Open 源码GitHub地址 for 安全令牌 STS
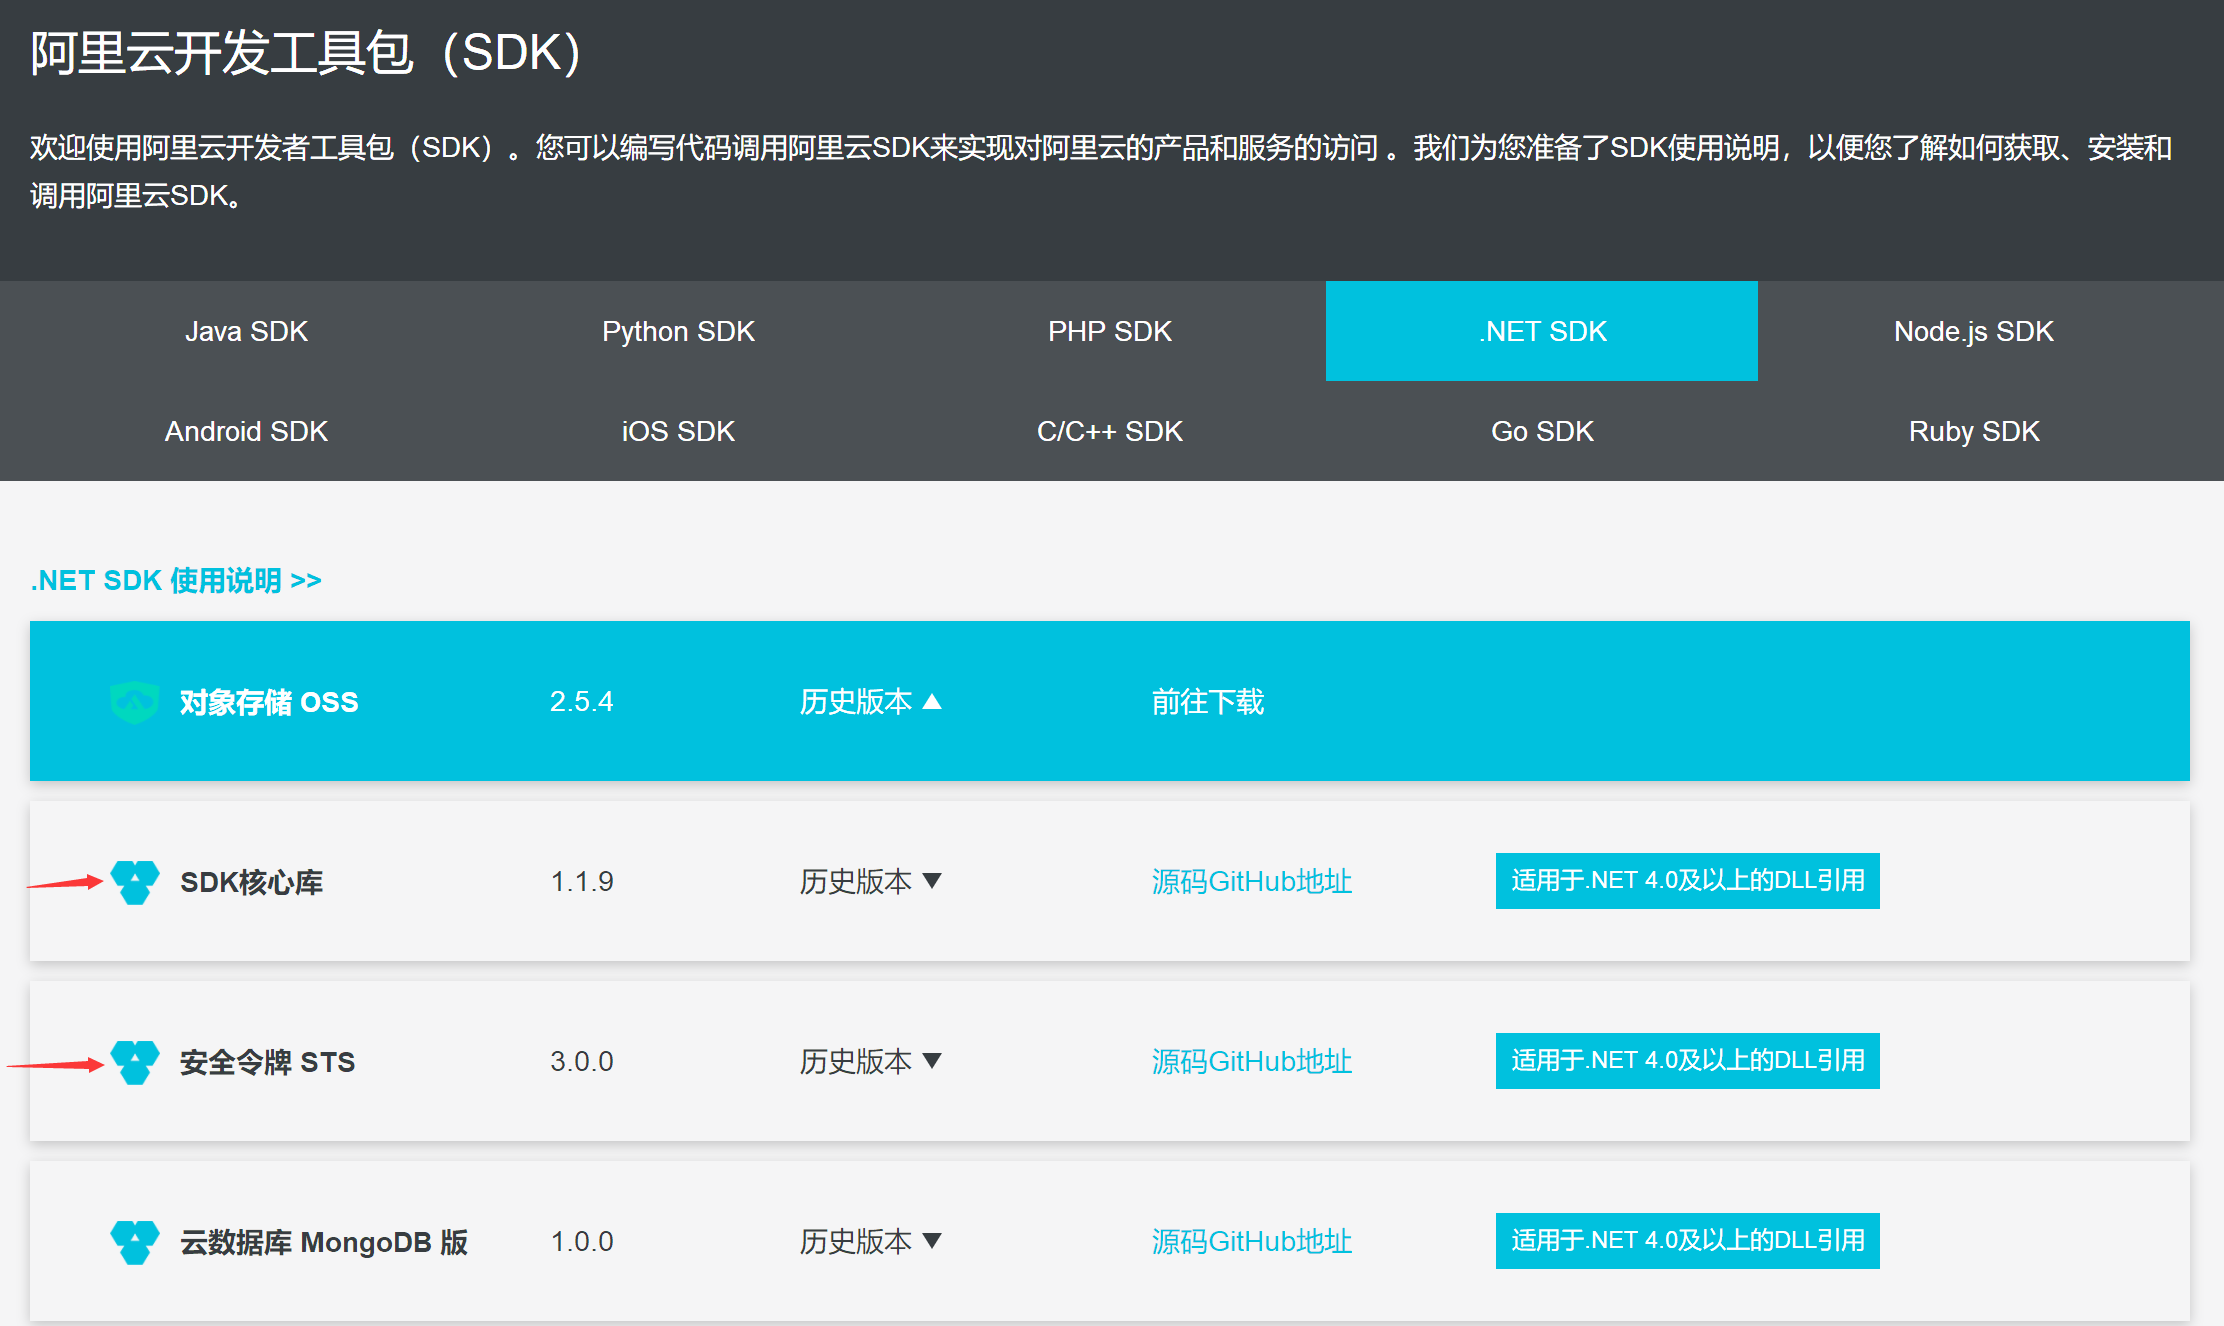The height and width of the screenshot is (1326, 2224). [x=1252, y=1061]
